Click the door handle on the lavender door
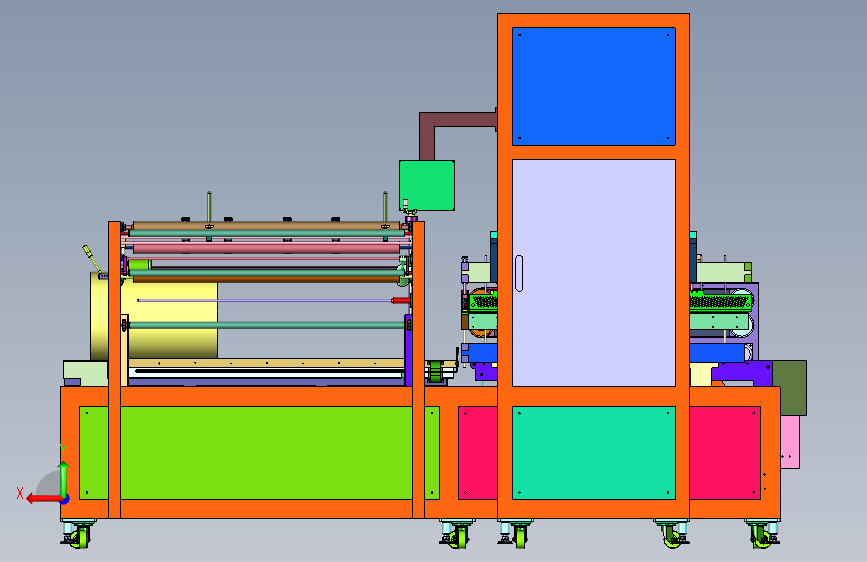Image resolution: width=867 pixels, height=562 pixels. click(x=519, y=273)
